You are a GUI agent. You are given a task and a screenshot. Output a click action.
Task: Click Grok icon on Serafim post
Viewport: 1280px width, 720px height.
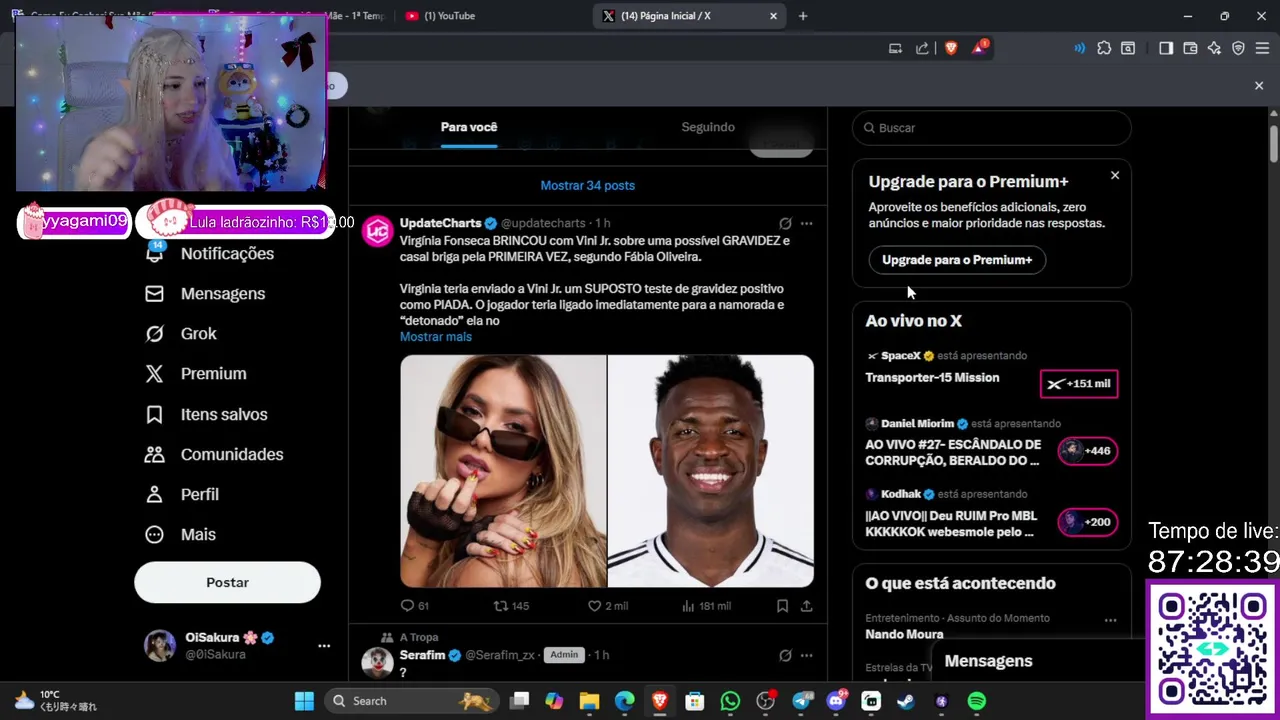(785, 655)
